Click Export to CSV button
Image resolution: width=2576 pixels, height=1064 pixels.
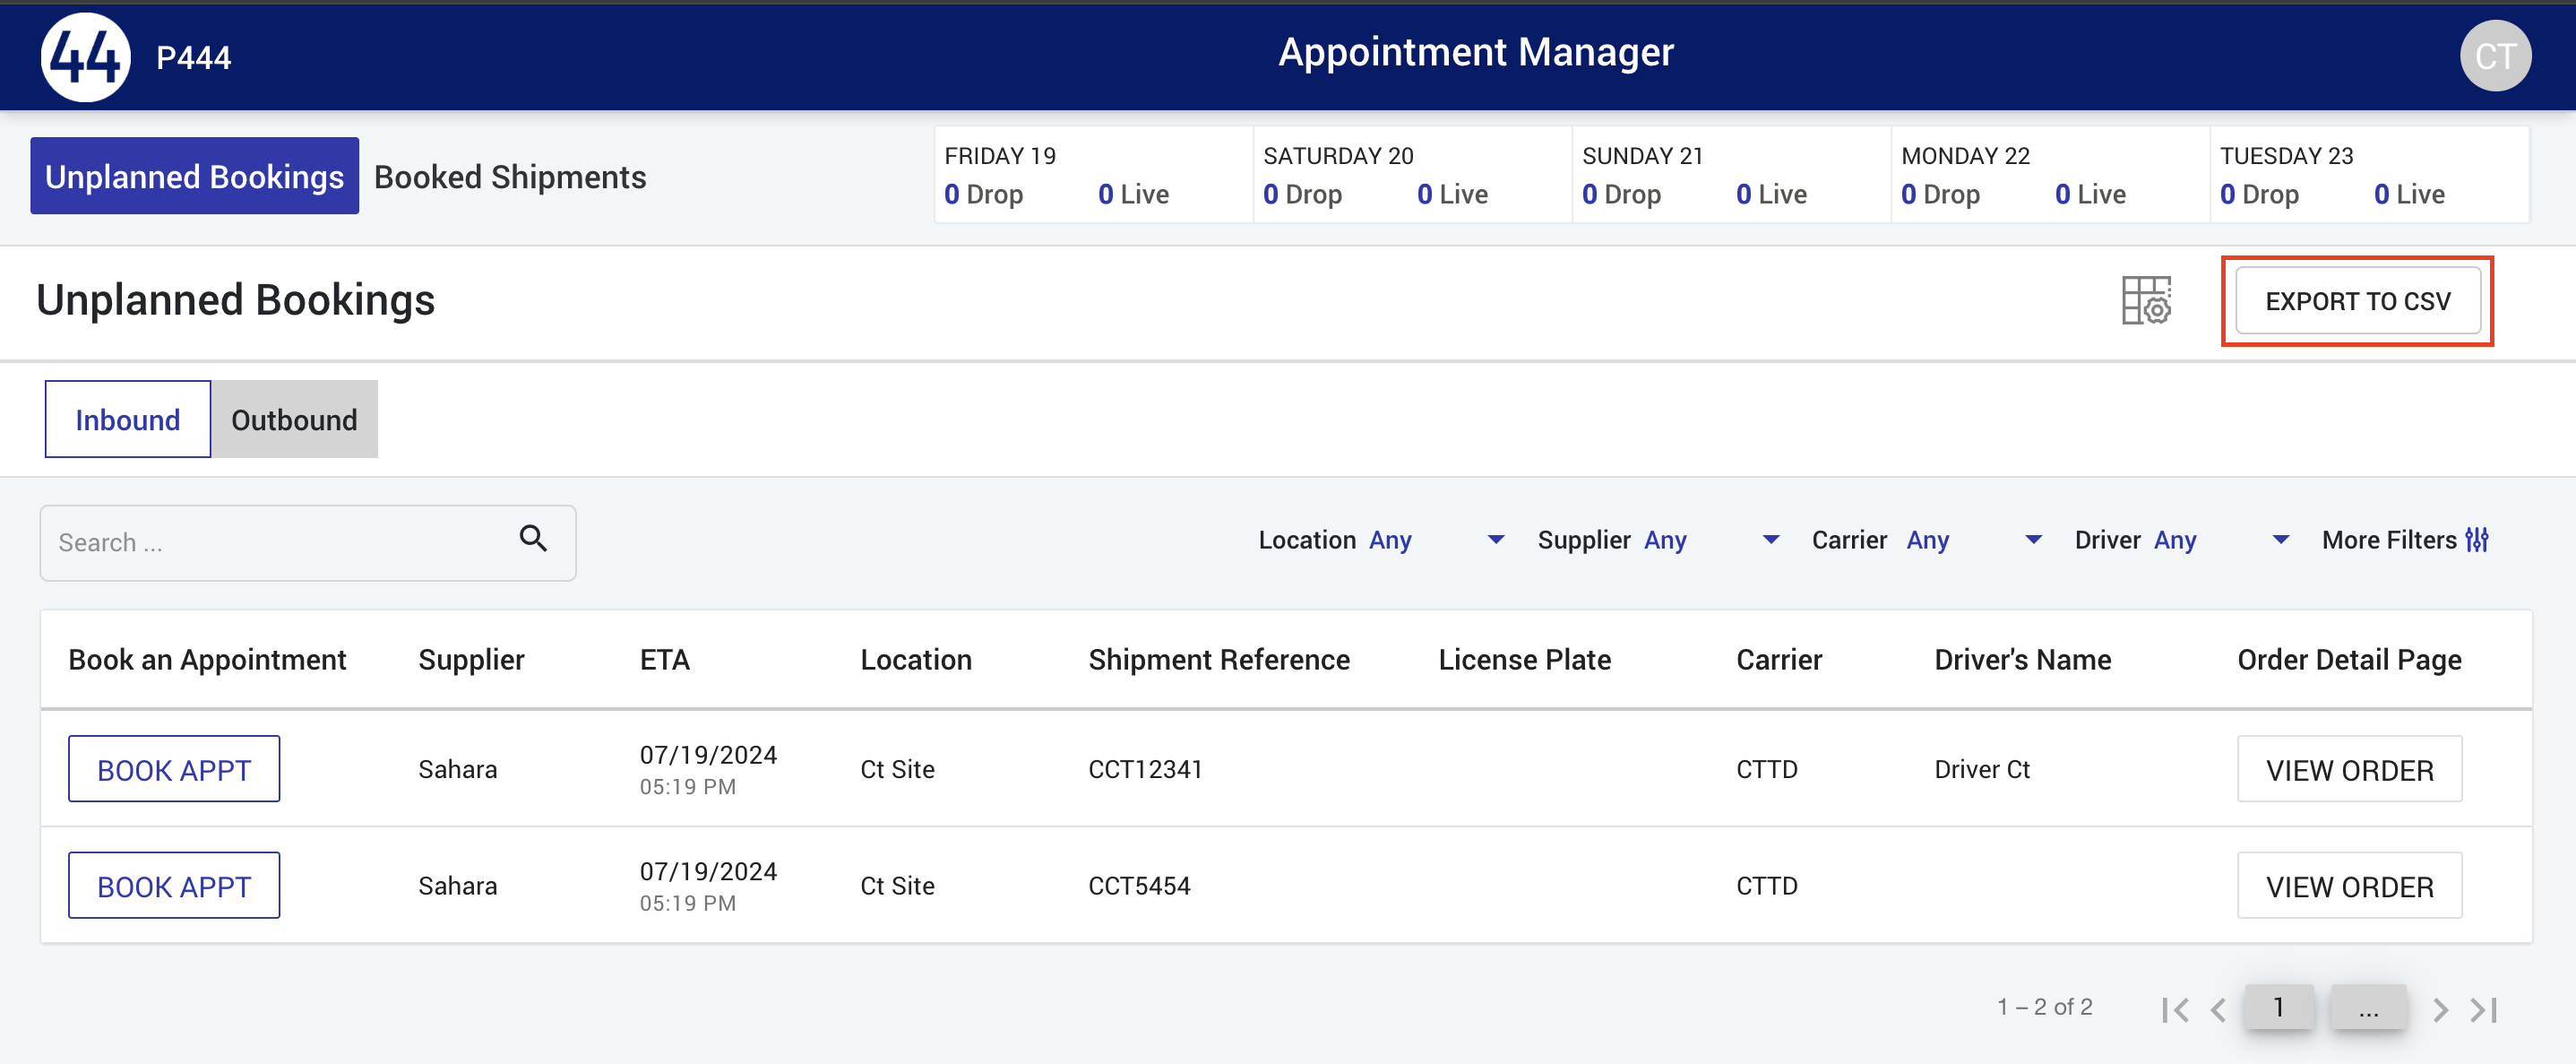click(x=2357, y=301)
